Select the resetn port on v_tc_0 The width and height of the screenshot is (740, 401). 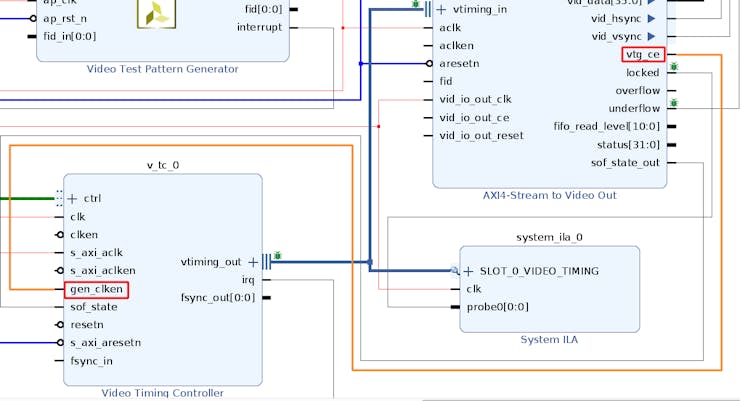coord(87,325)
